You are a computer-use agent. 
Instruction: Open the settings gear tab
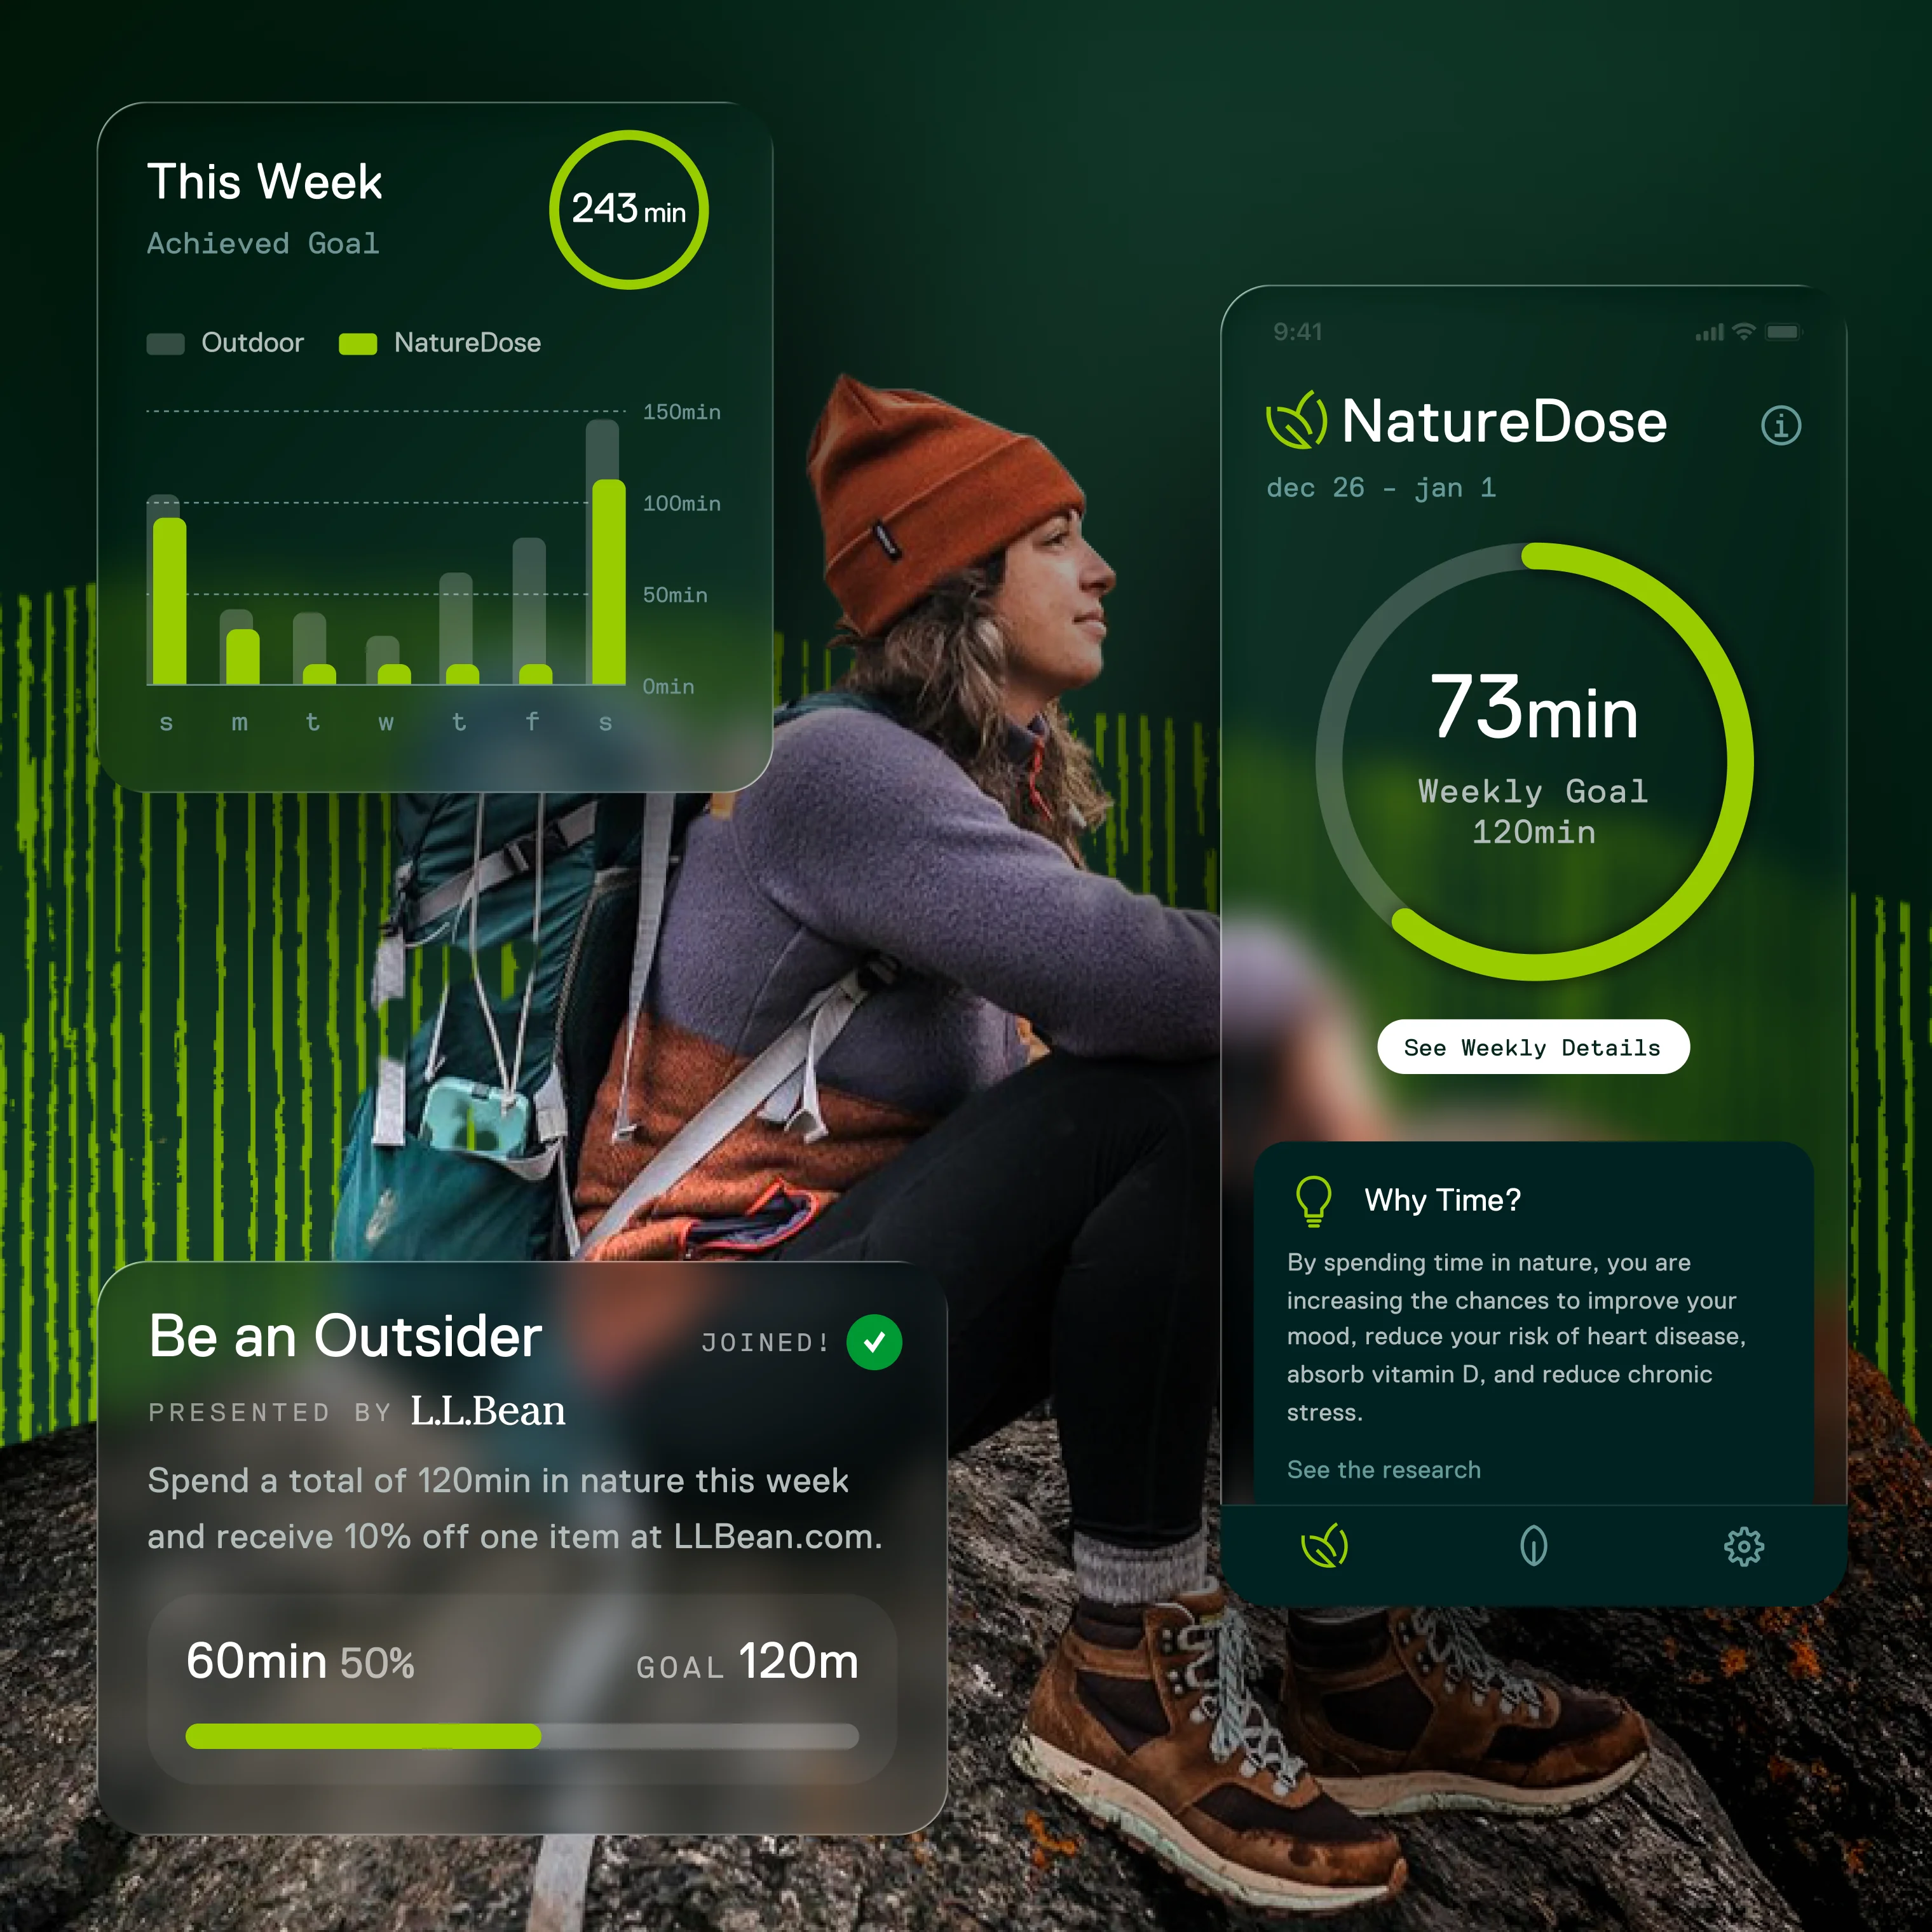(1744, 1546)
